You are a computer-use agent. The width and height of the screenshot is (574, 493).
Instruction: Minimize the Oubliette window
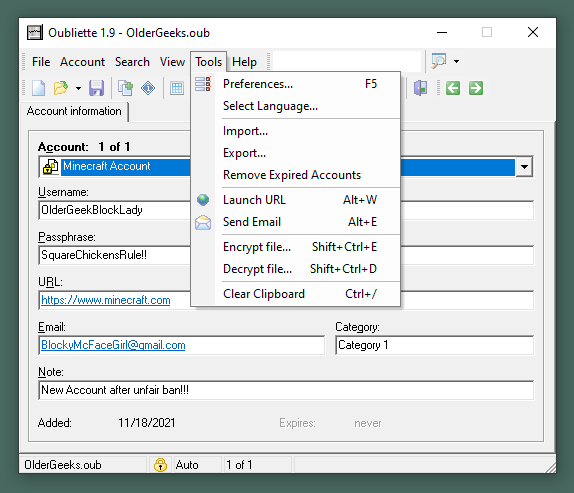tap(442, 32)
